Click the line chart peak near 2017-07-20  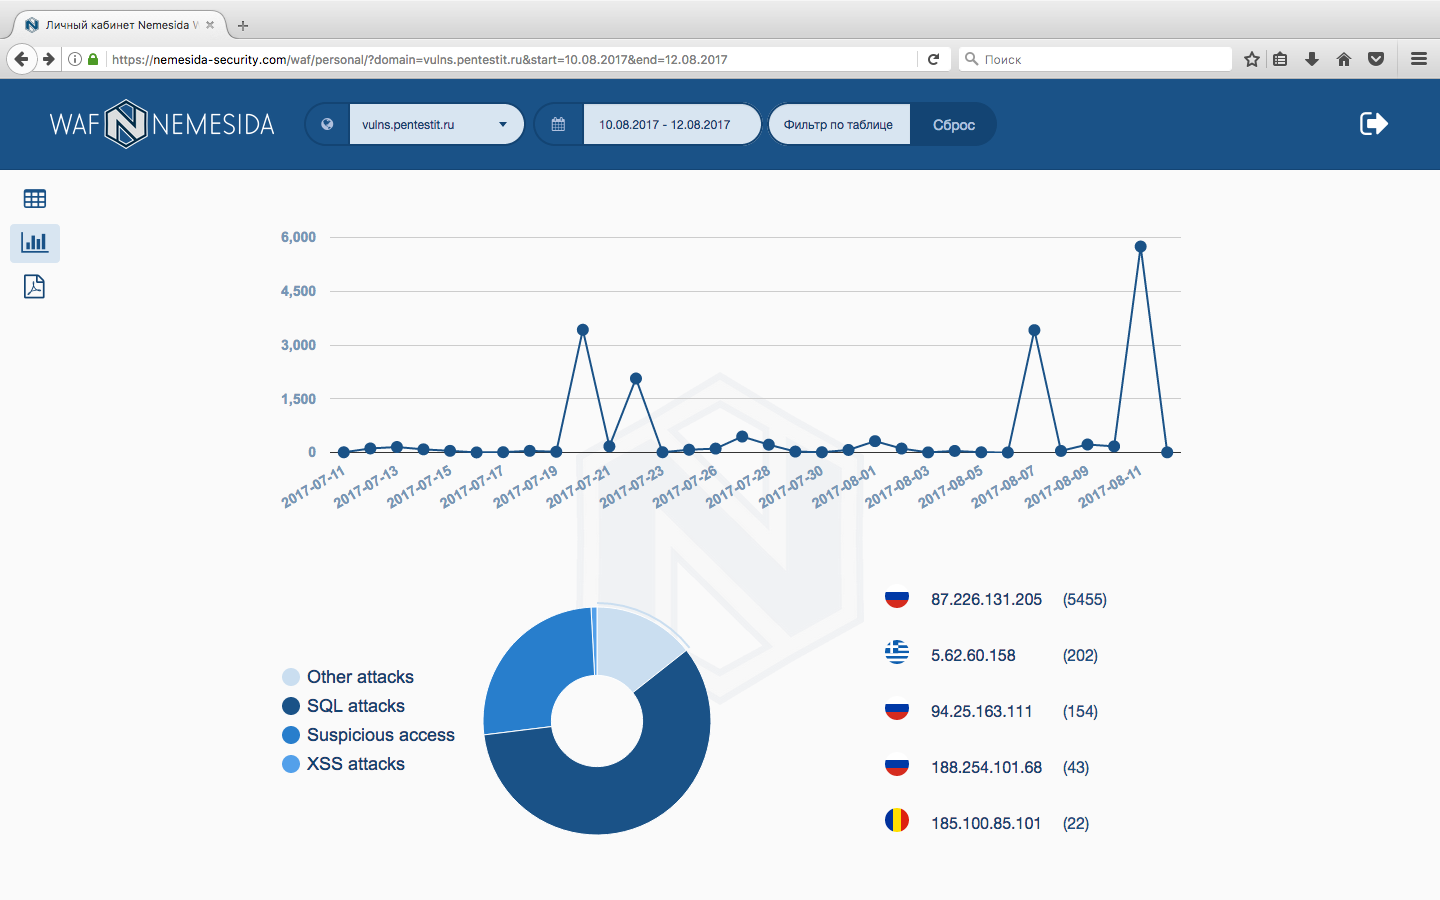(x=583, y=330)
